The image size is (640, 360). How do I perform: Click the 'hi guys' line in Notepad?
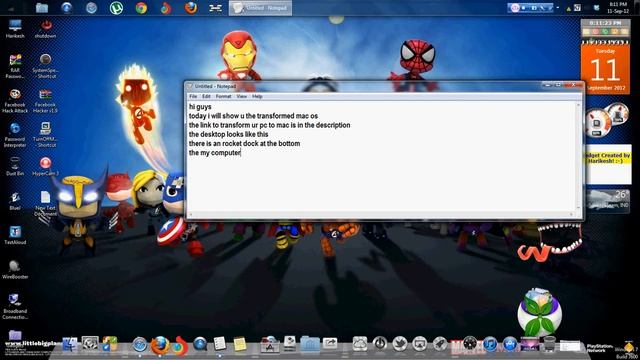point(200,107)
